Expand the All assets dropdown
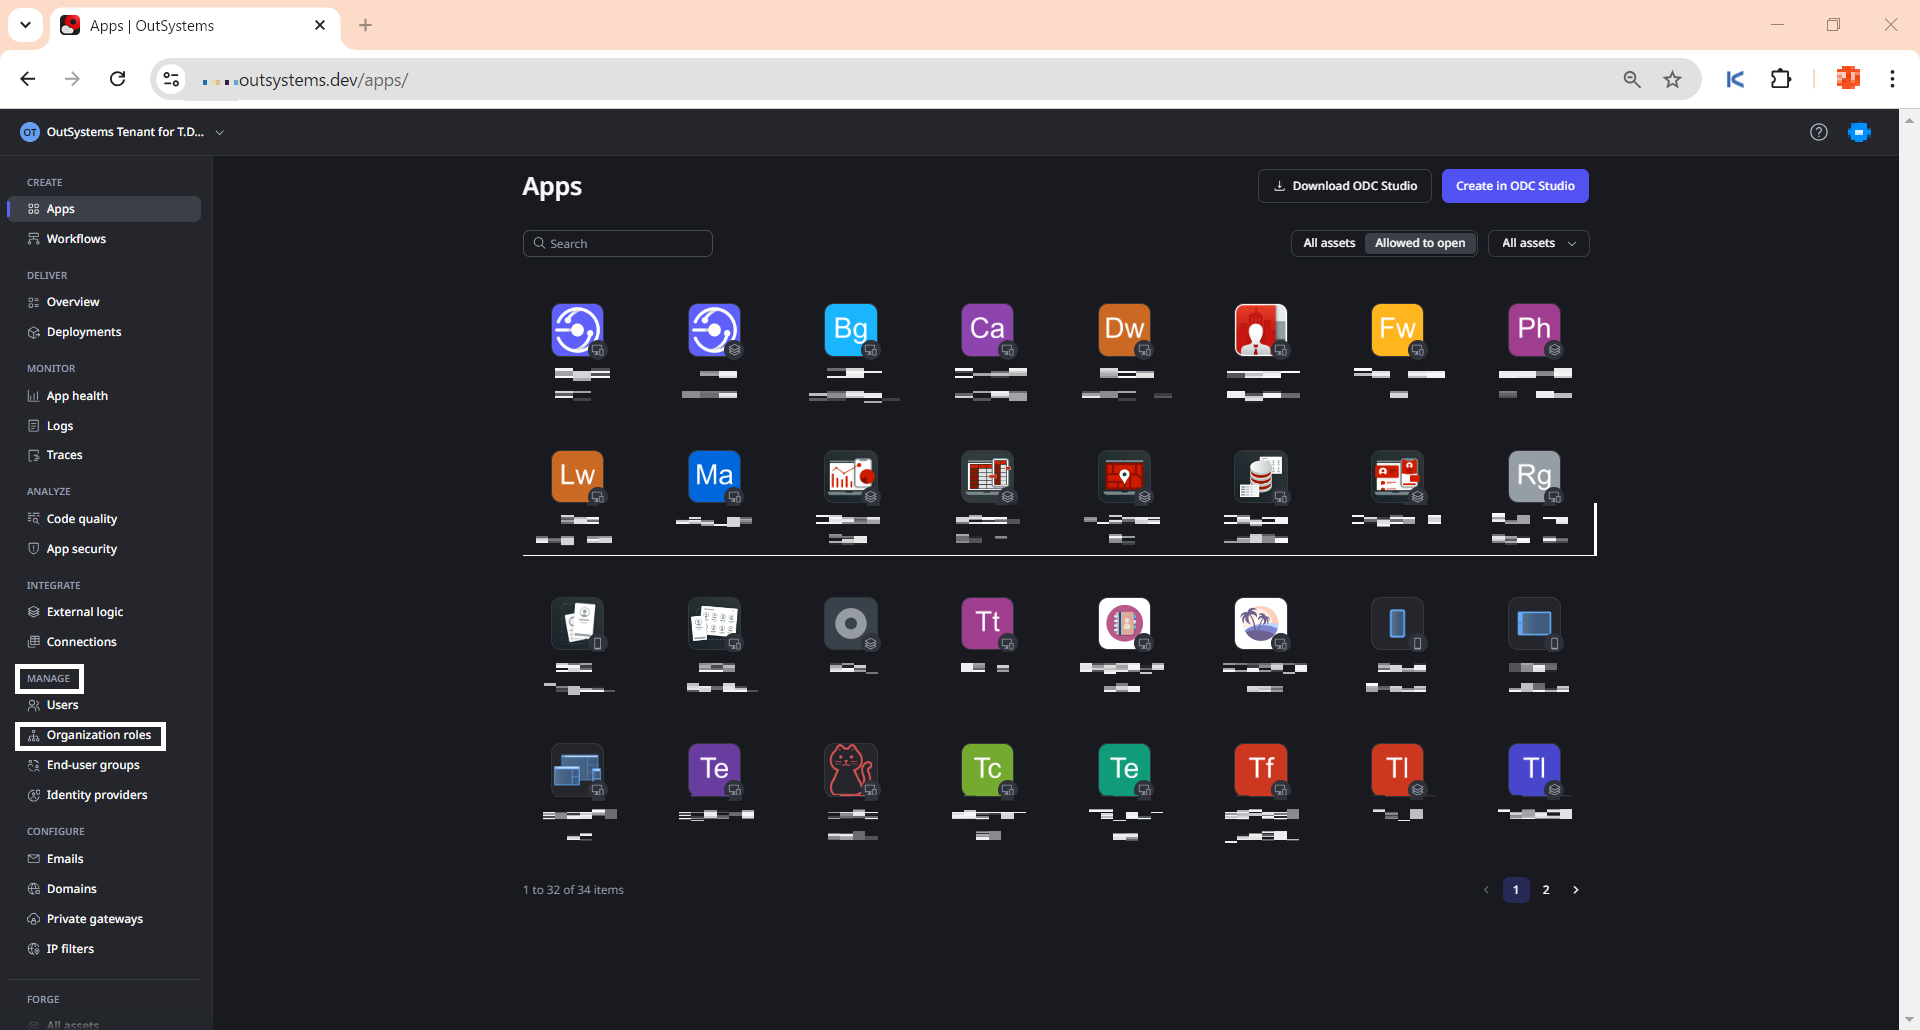This screenshot has width=1920, height=1030. tap(1538, 243)
